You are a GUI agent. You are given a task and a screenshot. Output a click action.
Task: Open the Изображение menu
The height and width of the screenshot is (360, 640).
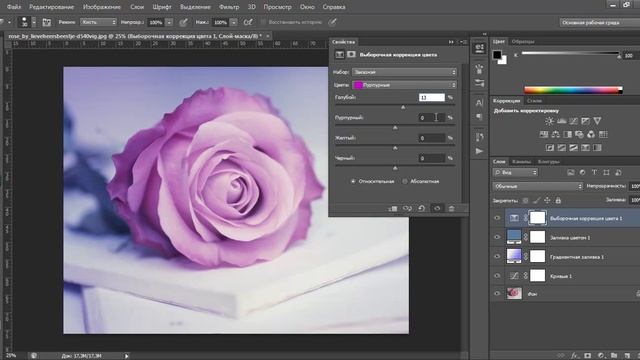[x=102, y=7]
